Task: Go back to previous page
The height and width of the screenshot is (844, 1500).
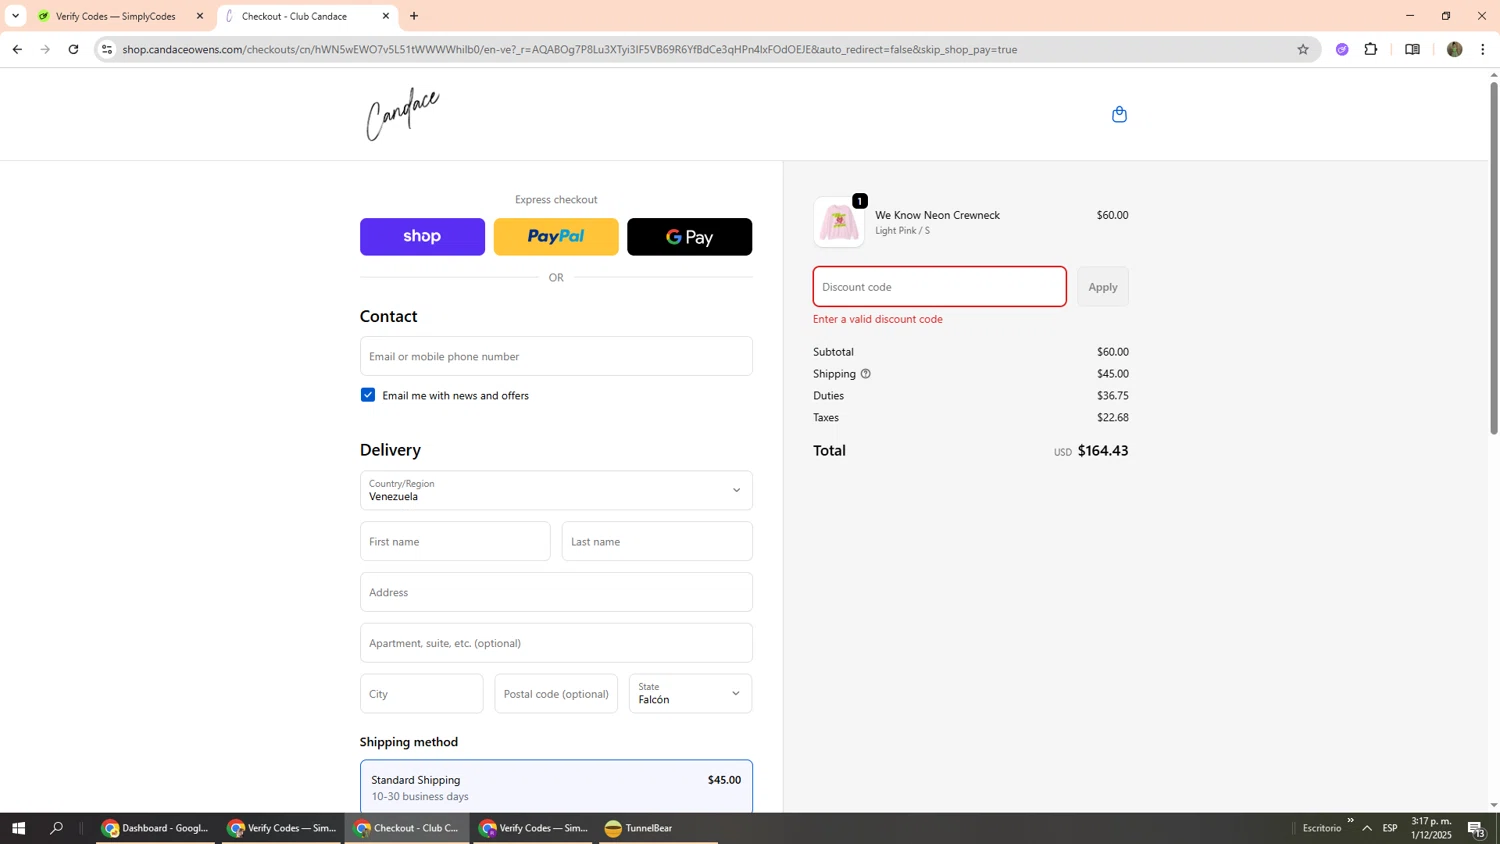Action: [x=17, y=49]
